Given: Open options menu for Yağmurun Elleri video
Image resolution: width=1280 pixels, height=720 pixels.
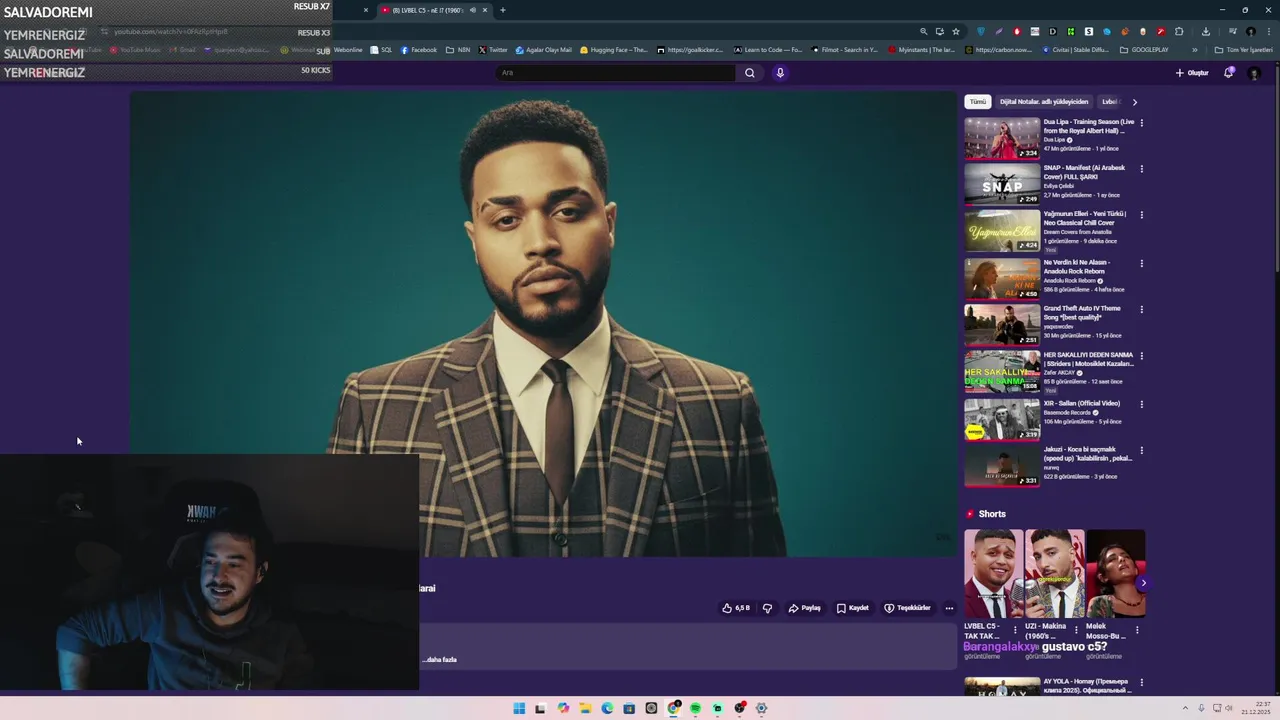Looking at the screenshot, I should tap(1141, 215).
